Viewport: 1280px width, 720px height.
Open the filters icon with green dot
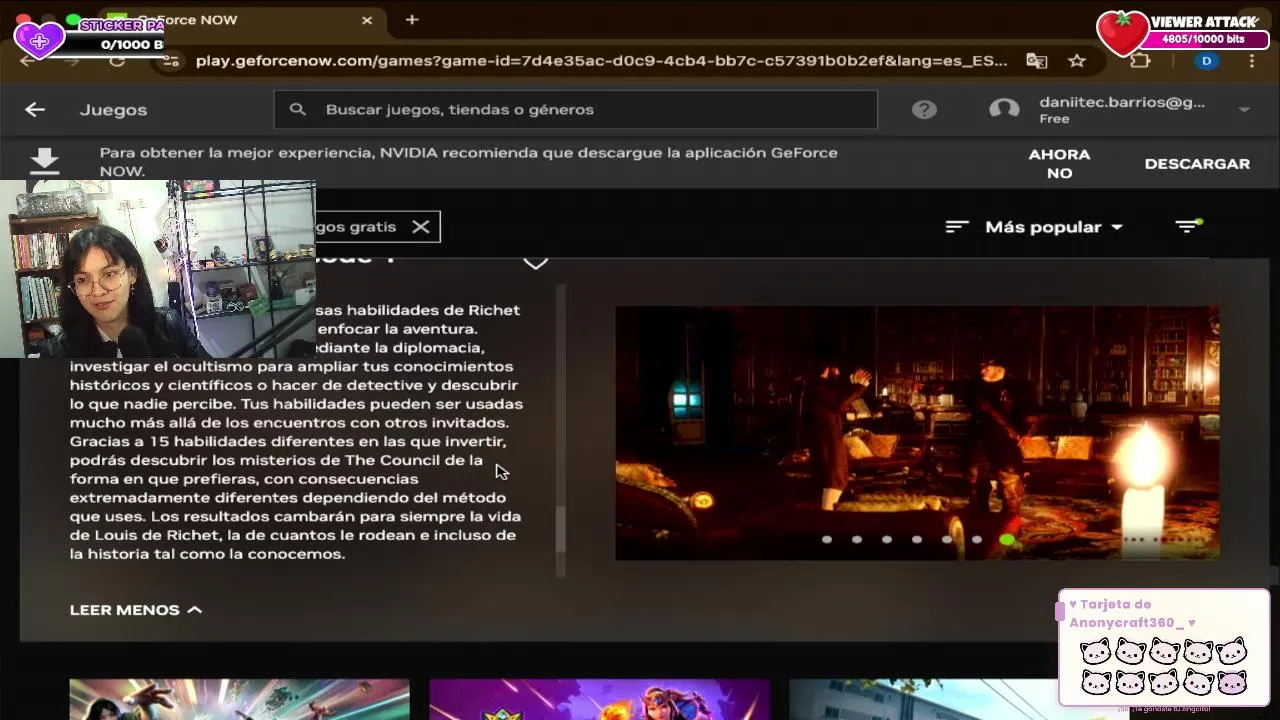pos(1188,226)
